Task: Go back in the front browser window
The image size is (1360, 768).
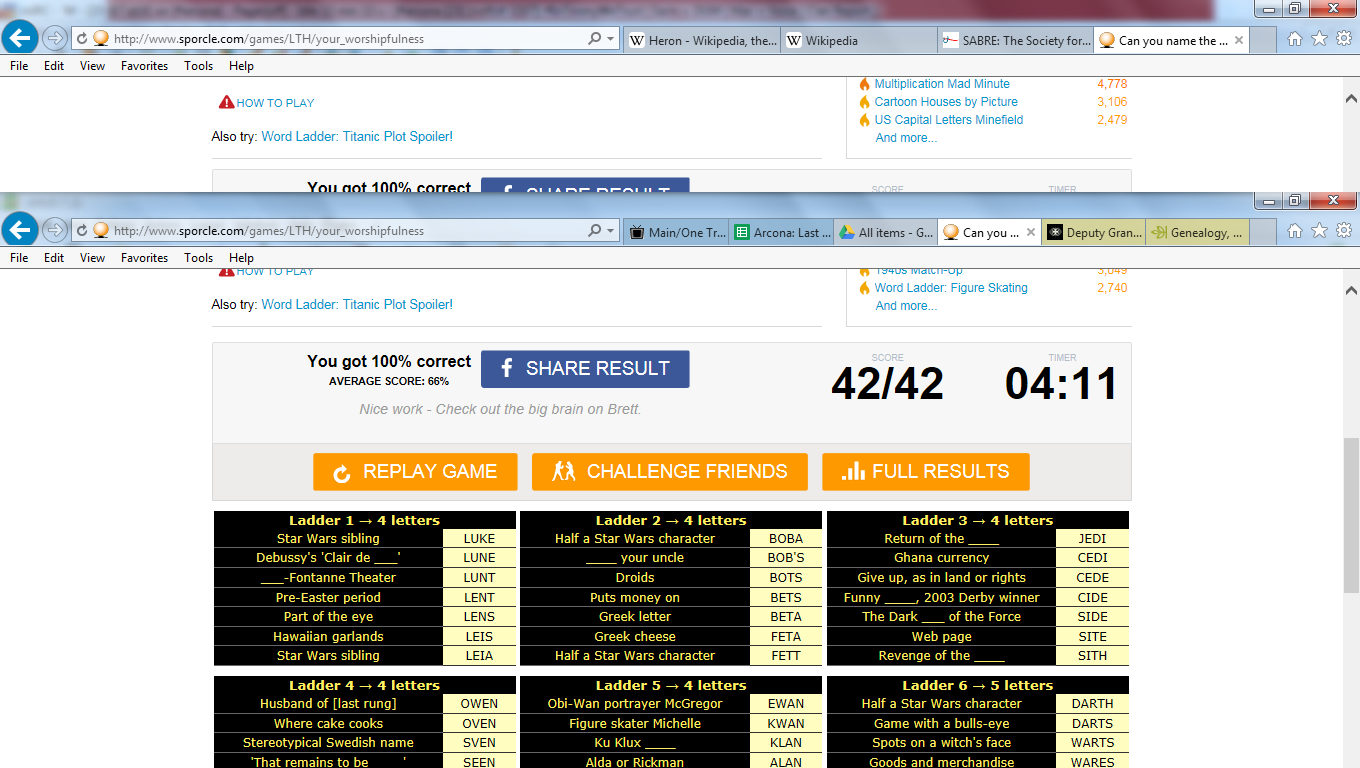Action: (x=20, y=230)
